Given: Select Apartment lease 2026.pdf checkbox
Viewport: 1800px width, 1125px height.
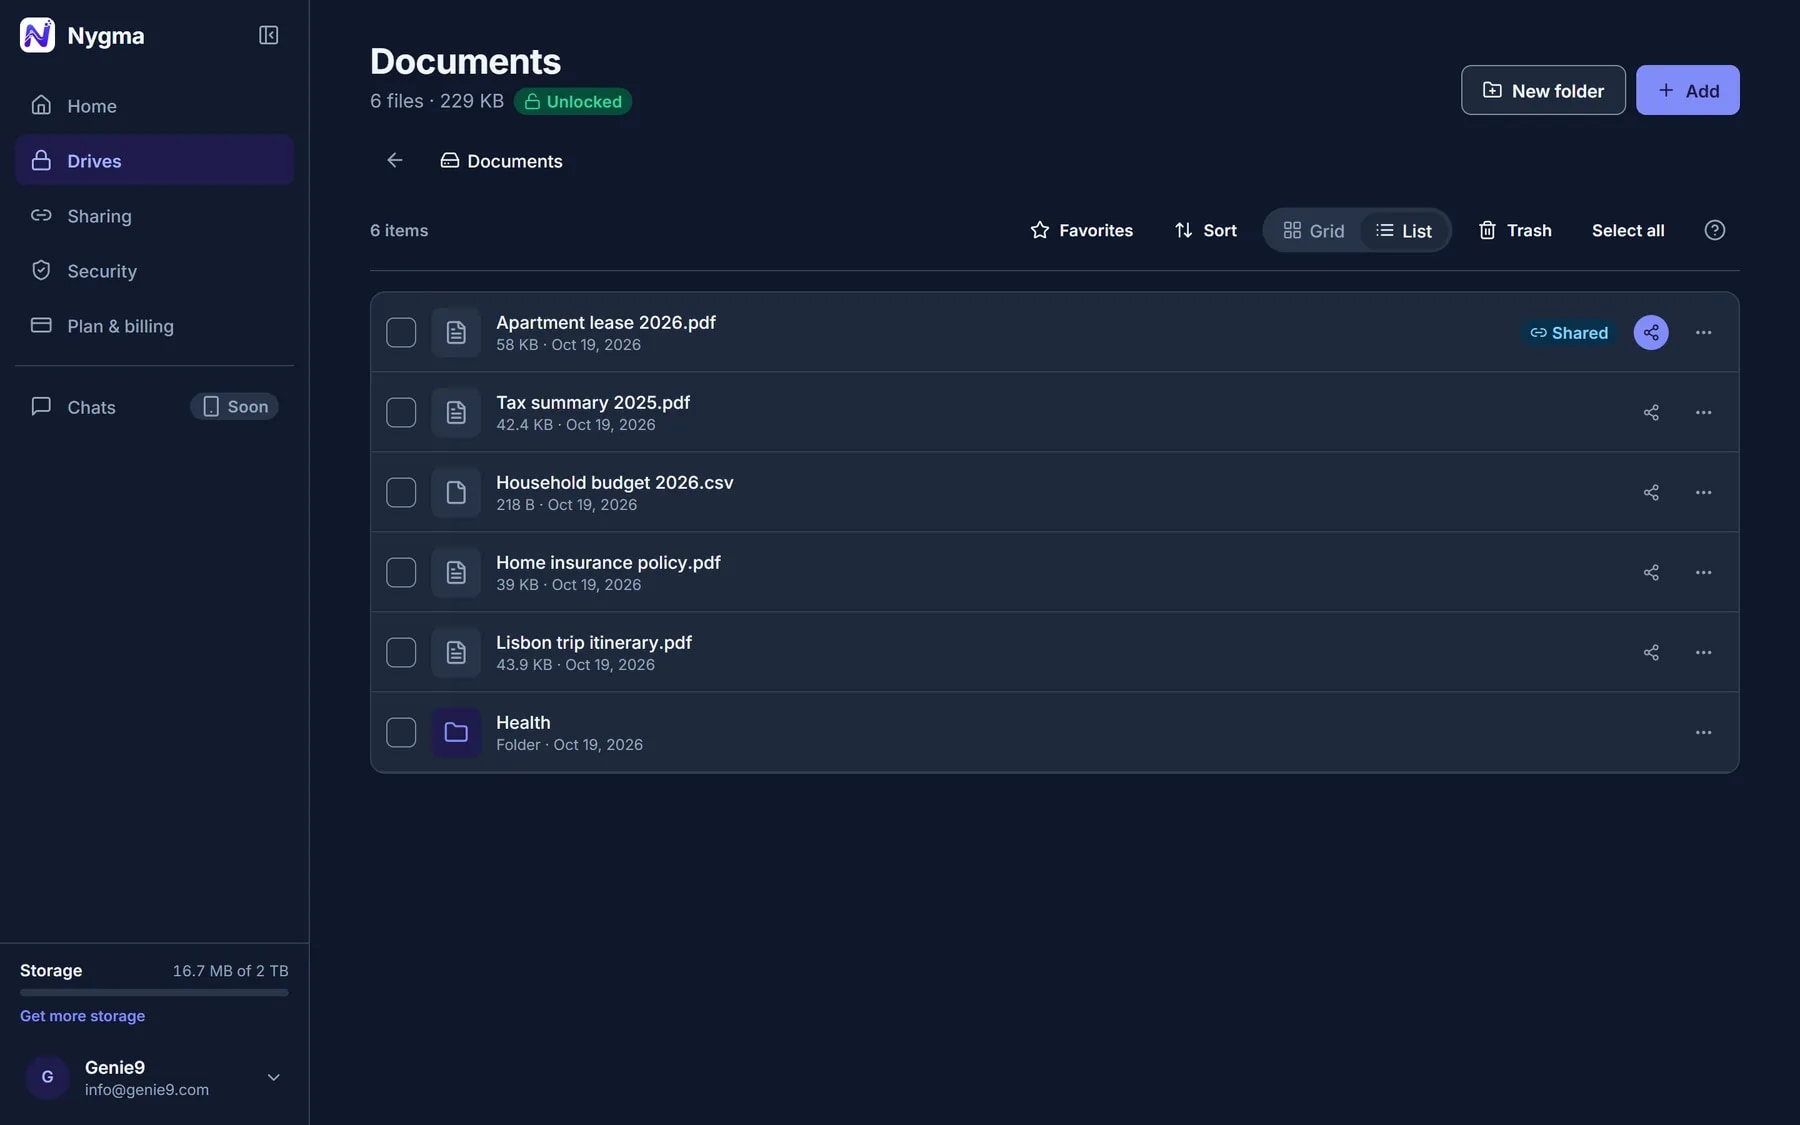Looking at the screenshot, I should click(x=401, y=332).
